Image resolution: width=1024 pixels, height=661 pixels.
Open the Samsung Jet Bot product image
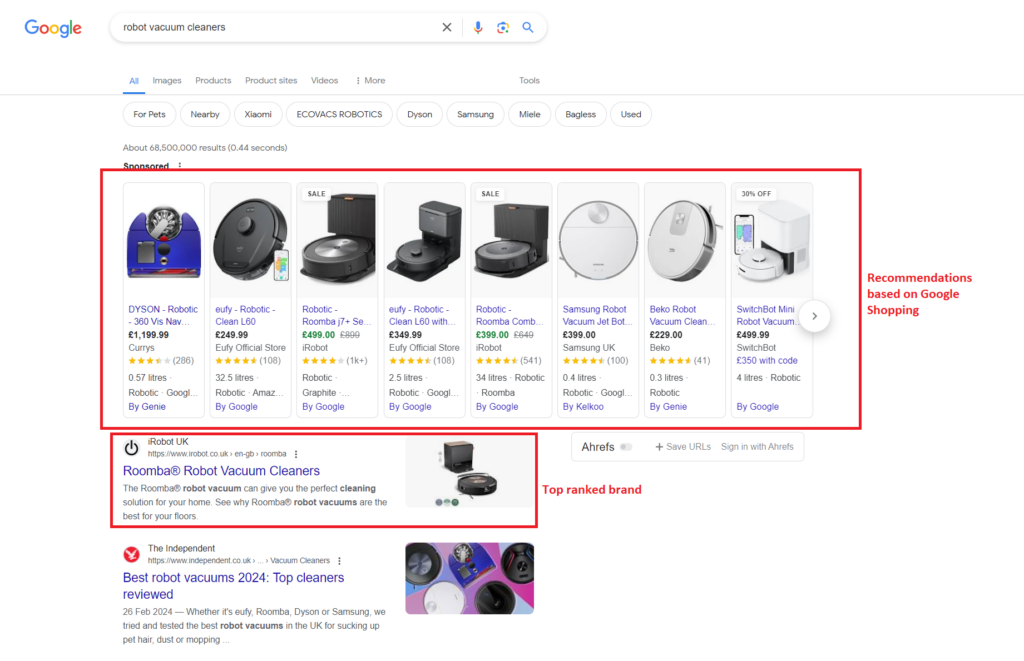coord(598,240)
